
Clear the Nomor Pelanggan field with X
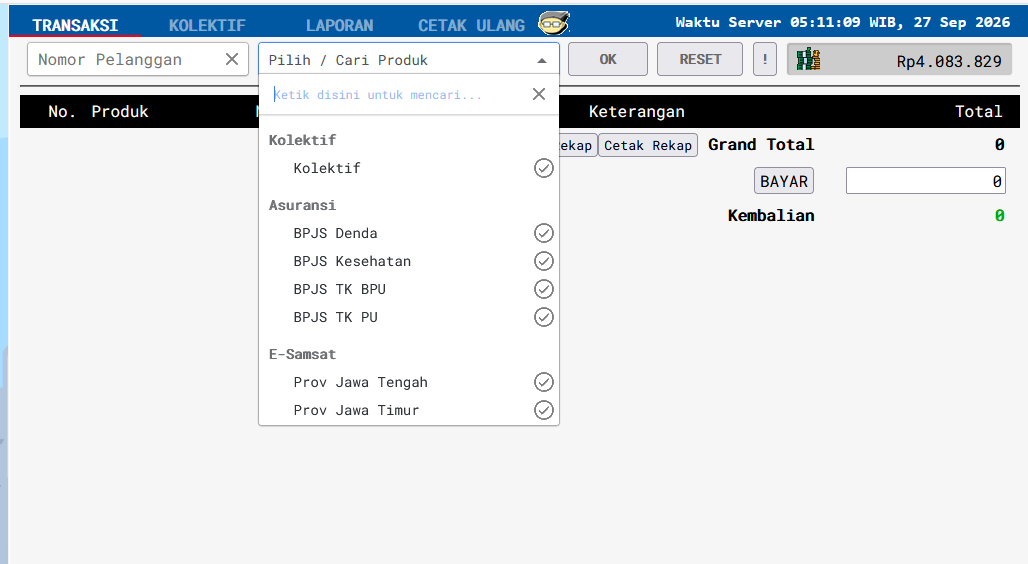(x=231, y=60)
